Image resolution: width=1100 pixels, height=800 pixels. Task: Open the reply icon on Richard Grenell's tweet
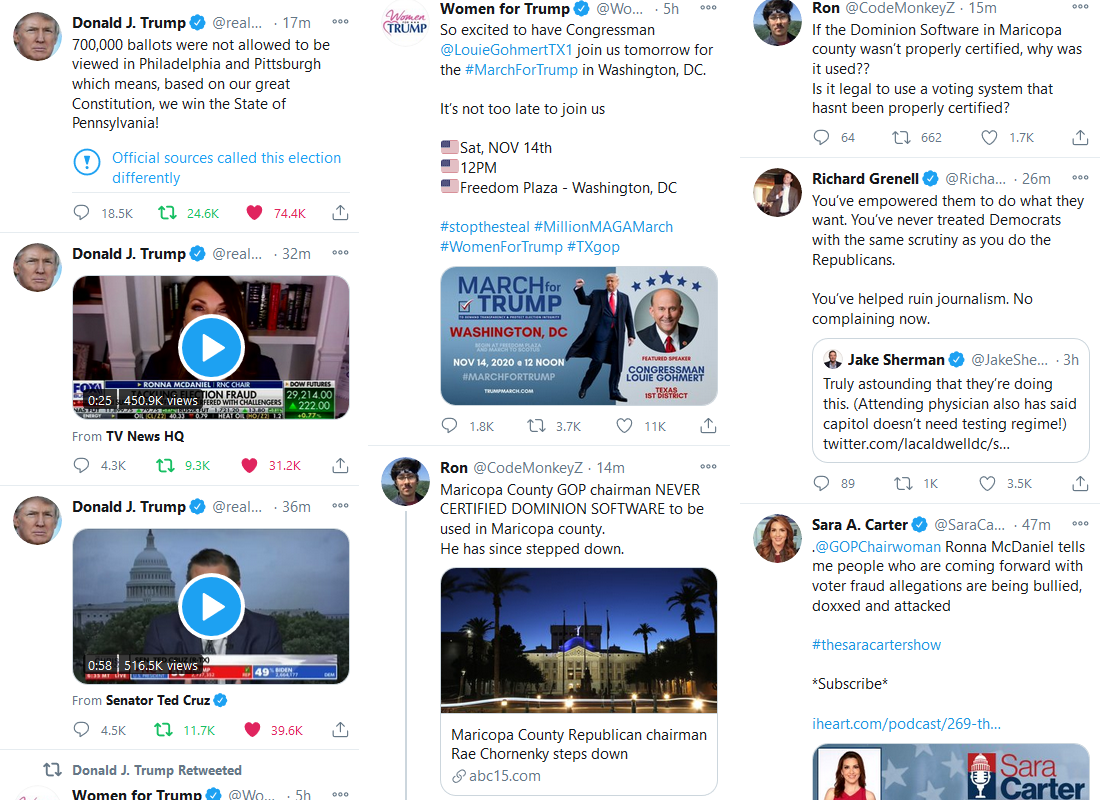821,483
